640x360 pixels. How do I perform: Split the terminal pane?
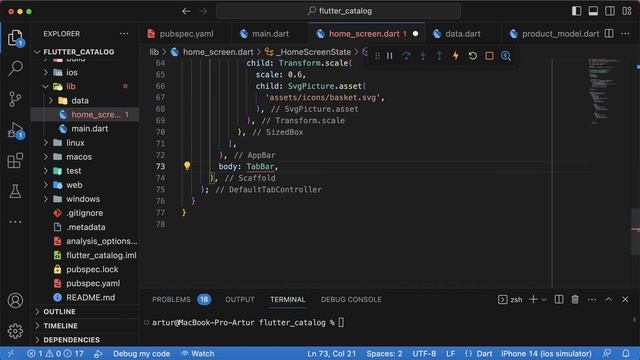click(559, 300)
